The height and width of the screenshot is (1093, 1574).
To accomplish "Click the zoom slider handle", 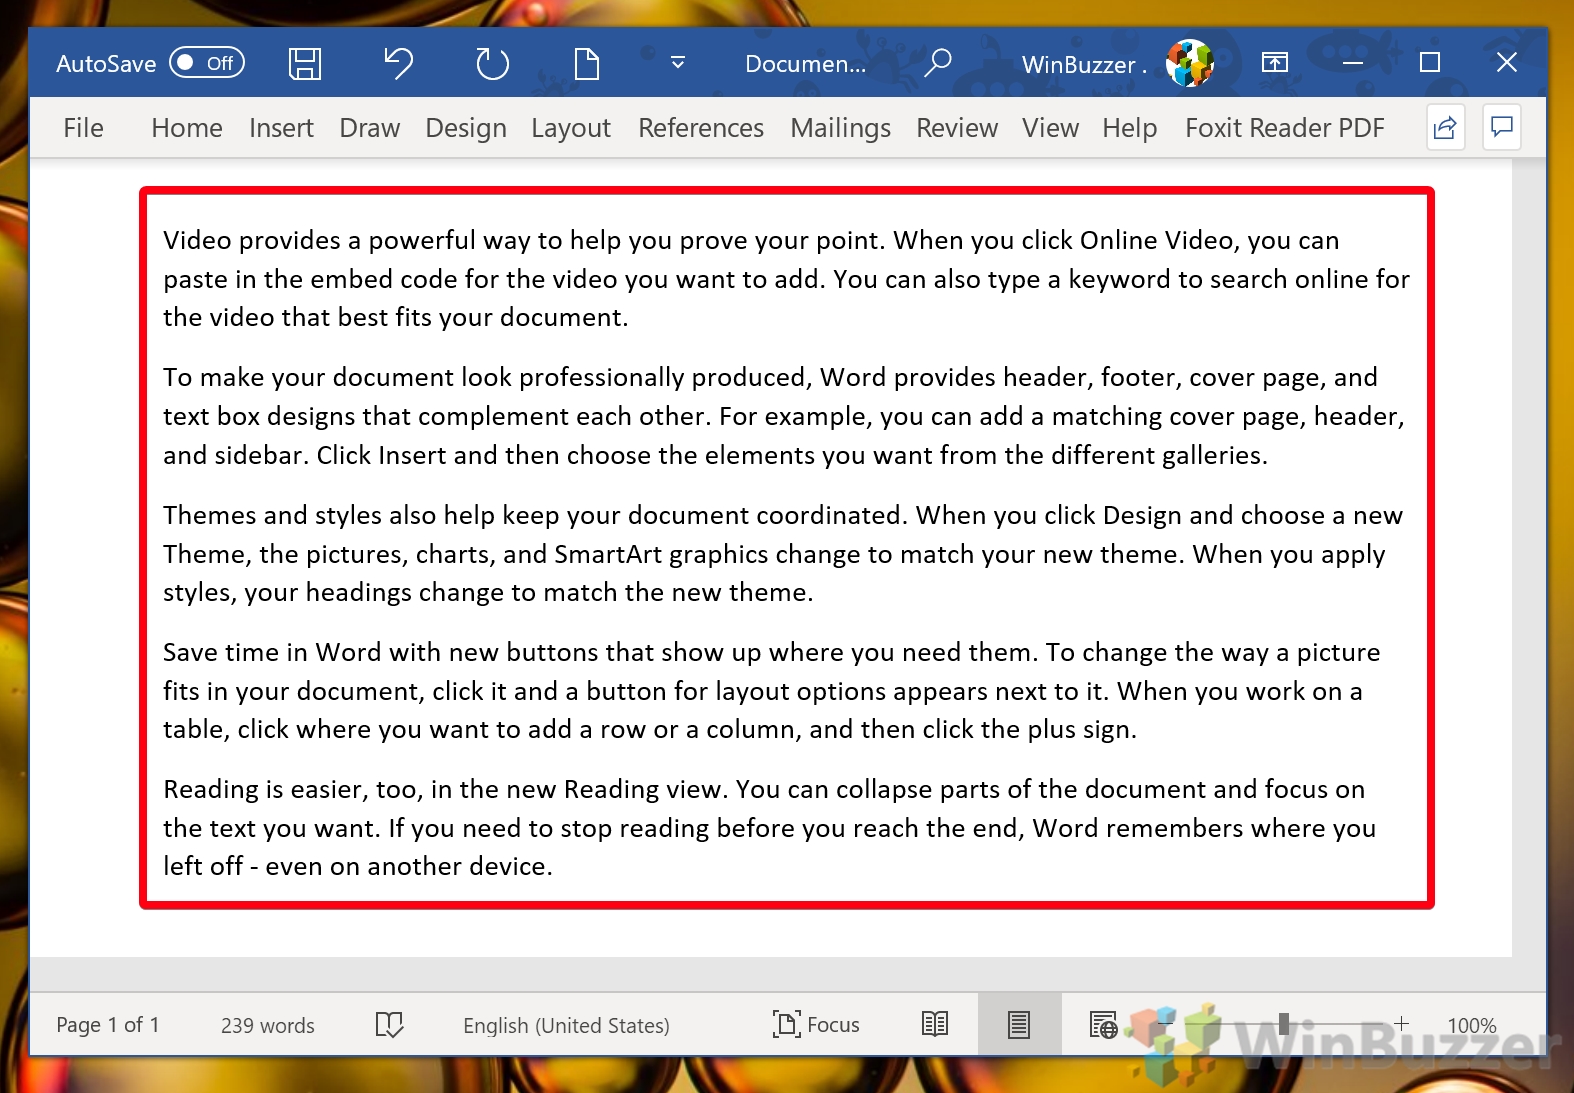I will [1283, 1023].
